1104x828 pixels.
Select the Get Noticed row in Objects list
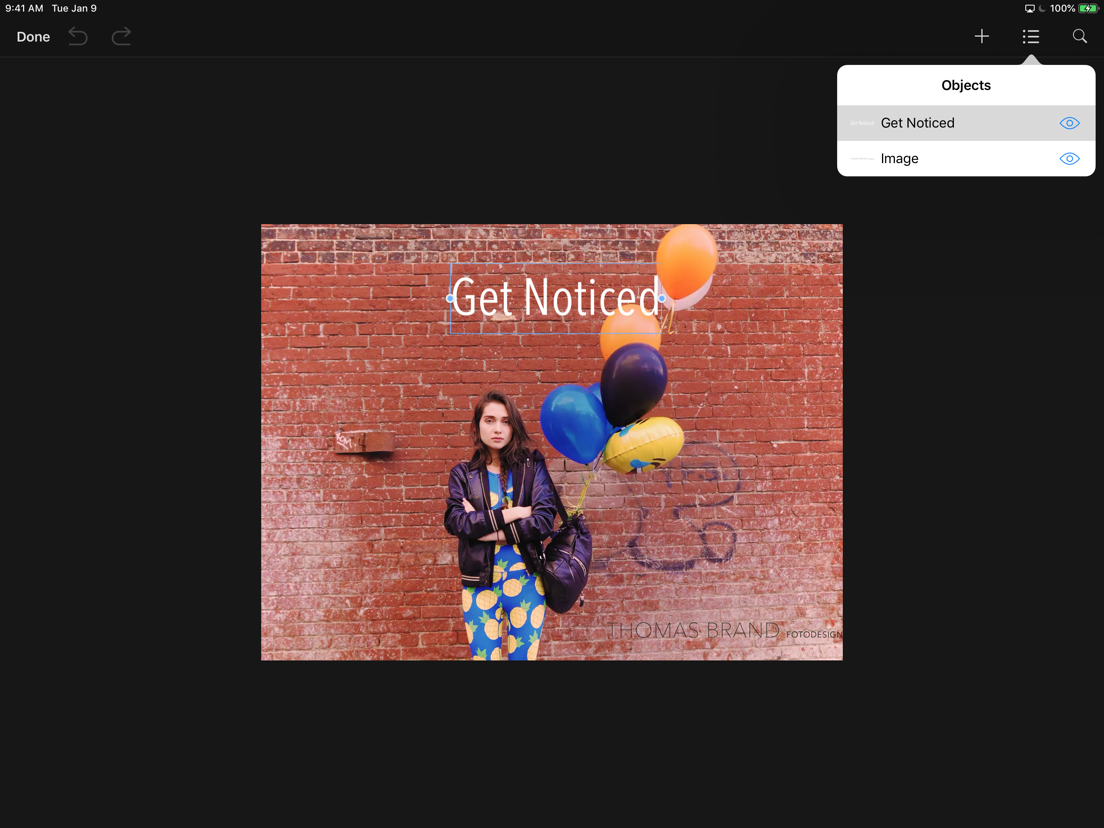point(966,123)
